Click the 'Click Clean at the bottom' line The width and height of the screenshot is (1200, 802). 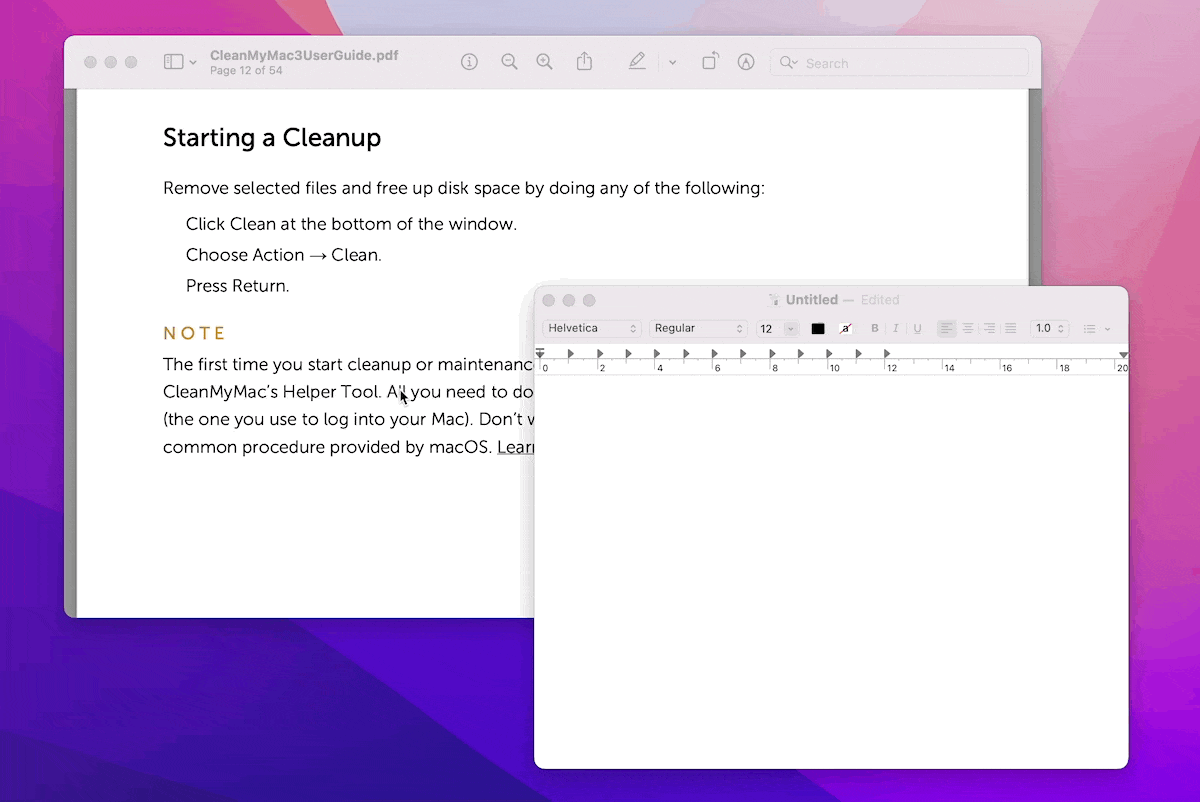pos(351,224)
